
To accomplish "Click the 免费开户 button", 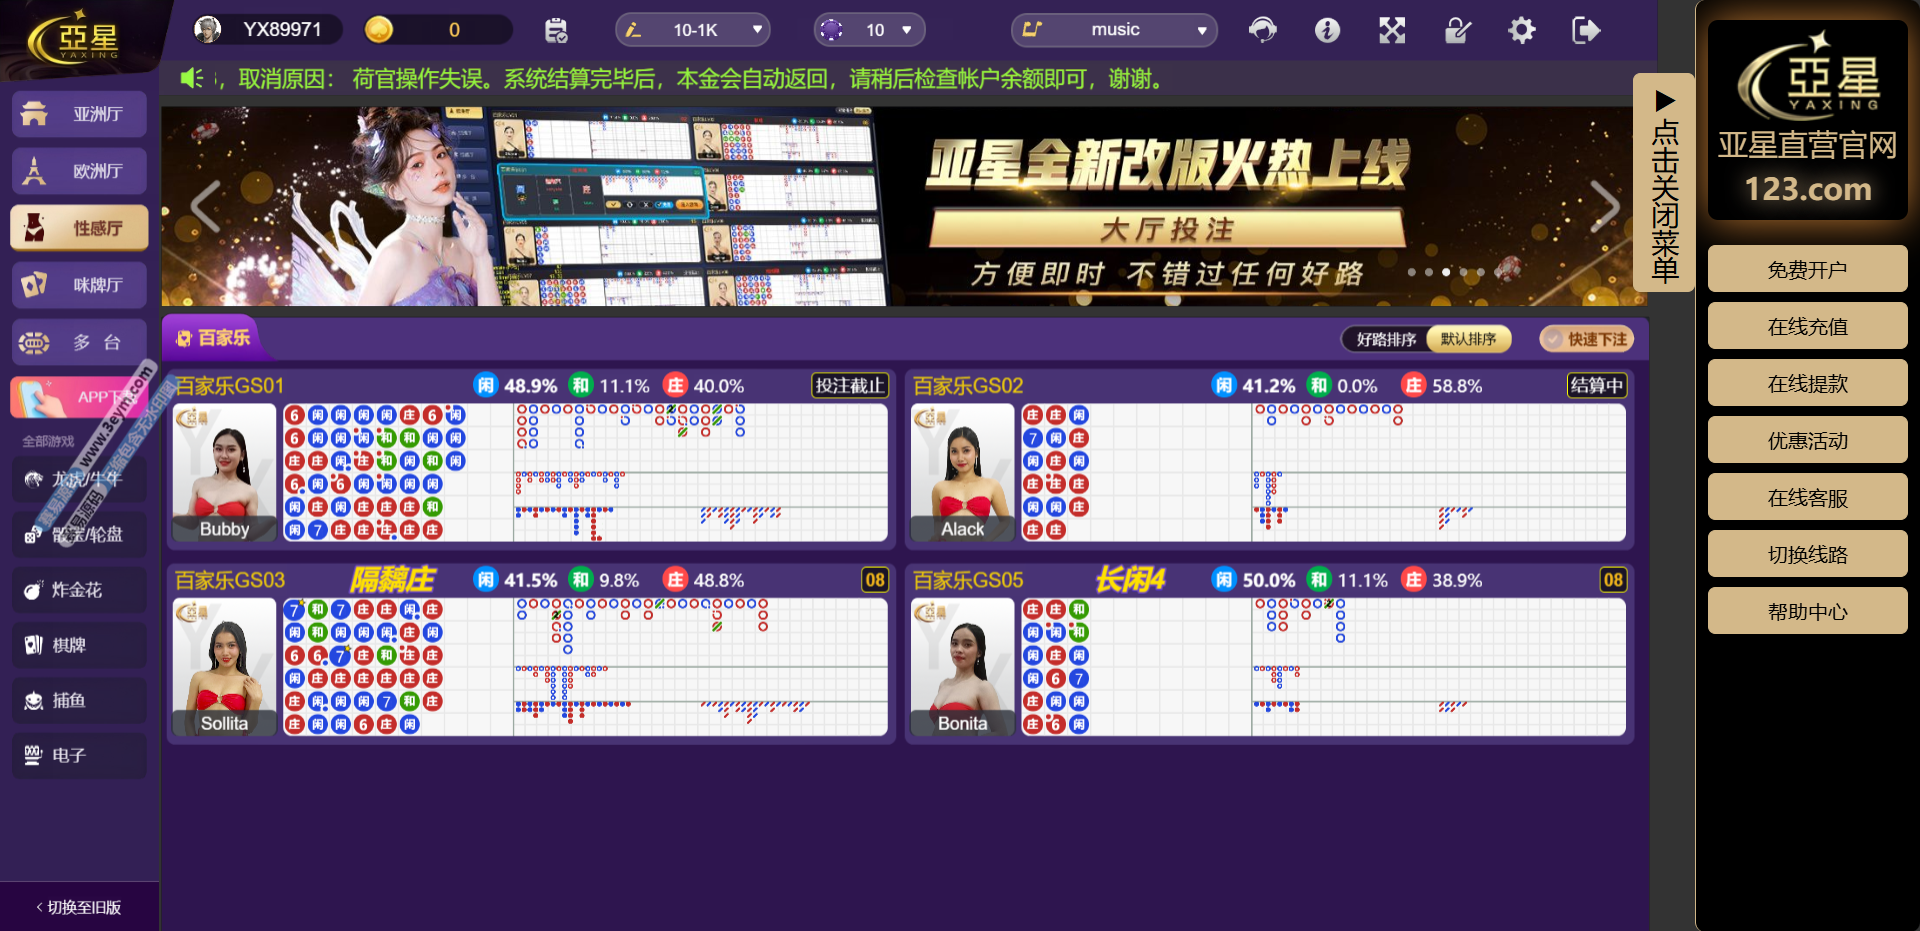I will (x=1807, y=269).
